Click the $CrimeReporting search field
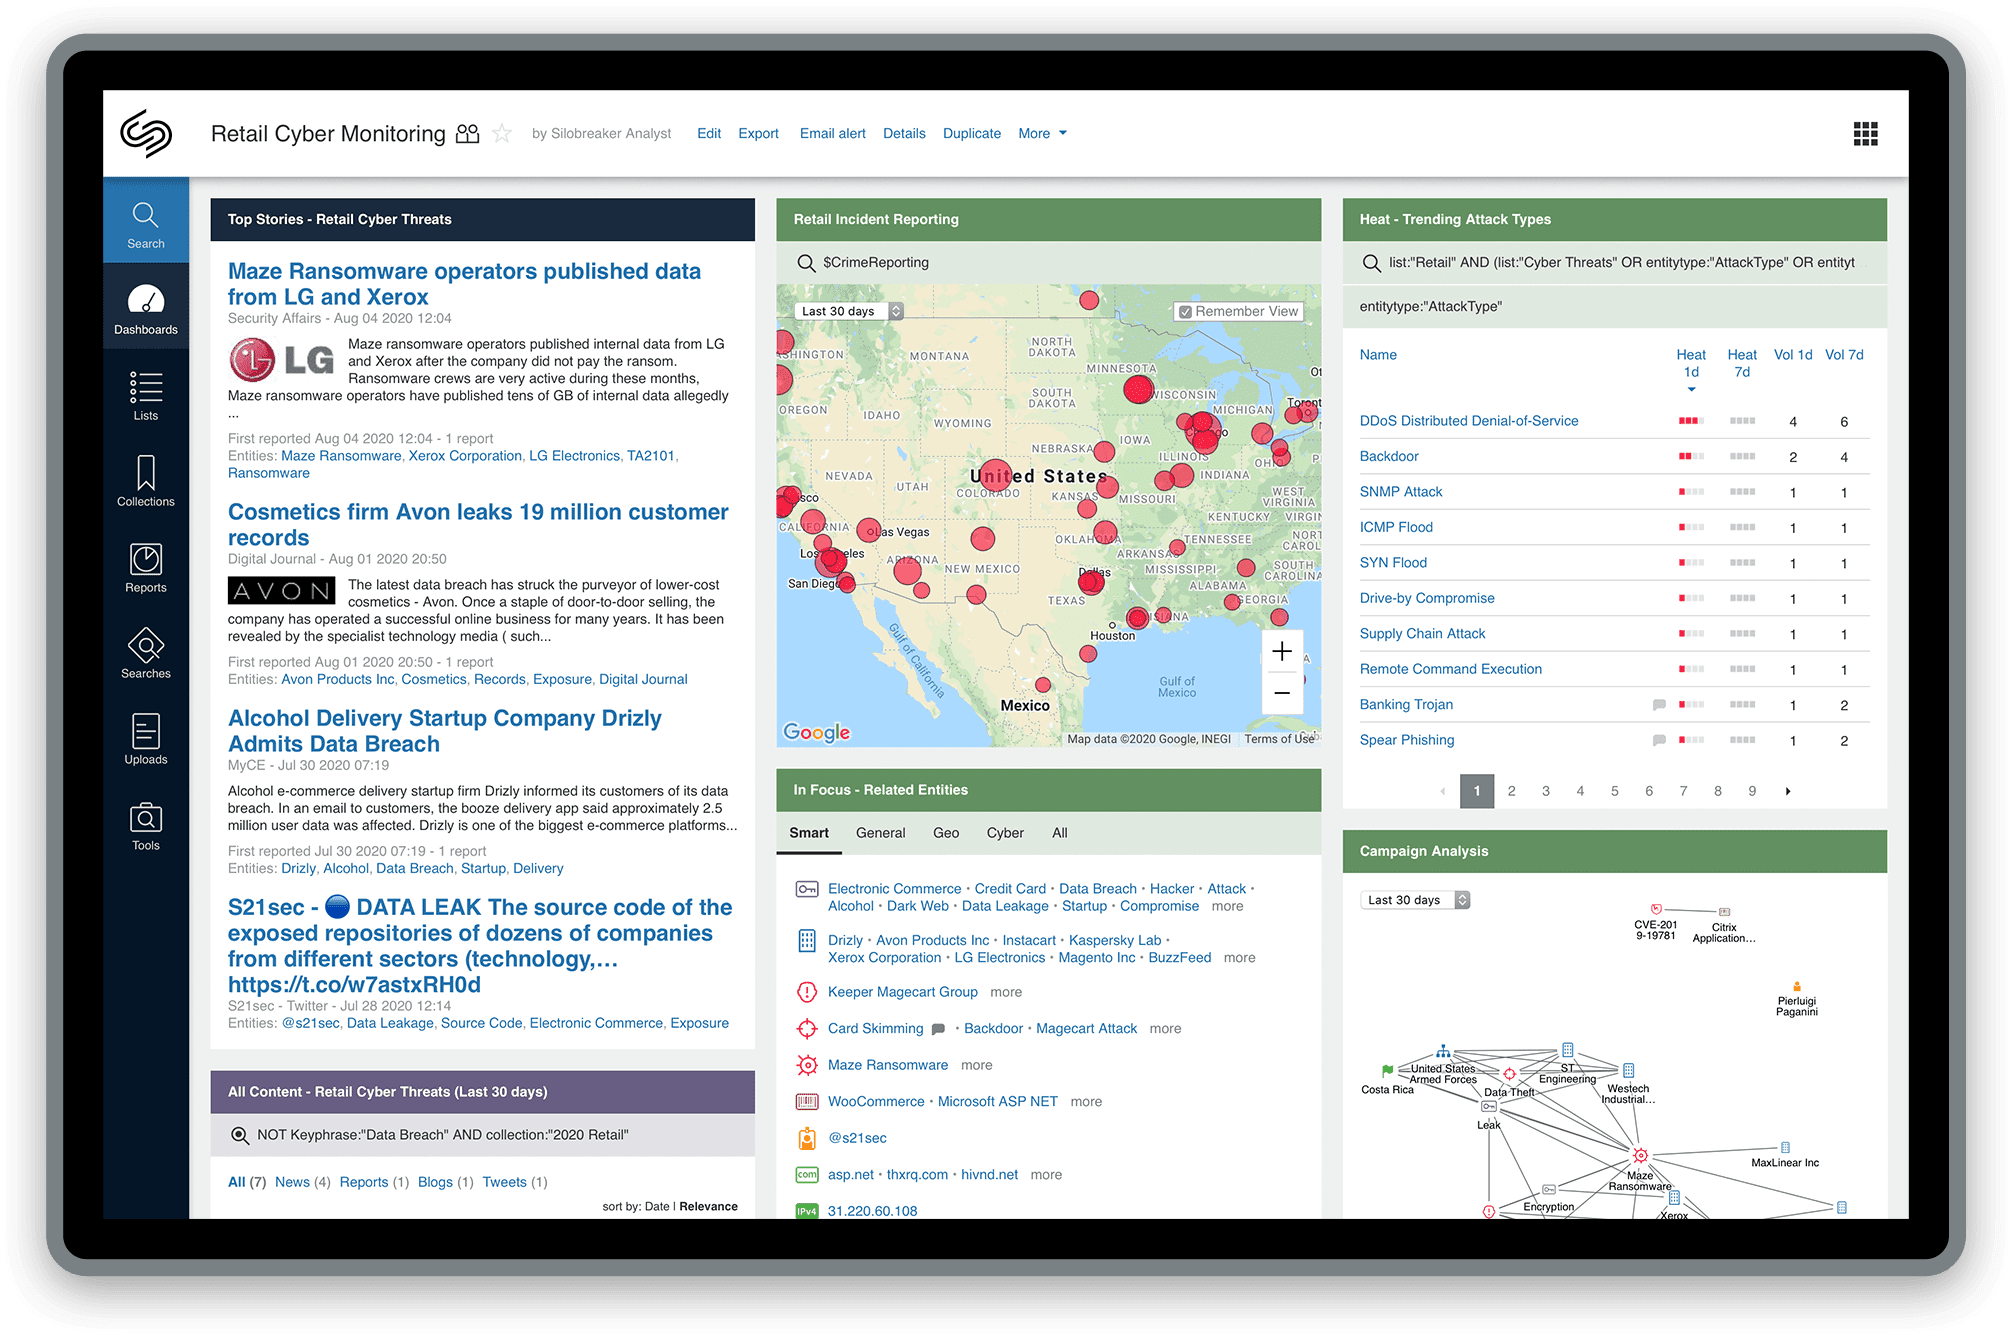The width and height of the screenshot is (2012, 1335). click(x=1049, y=263)
